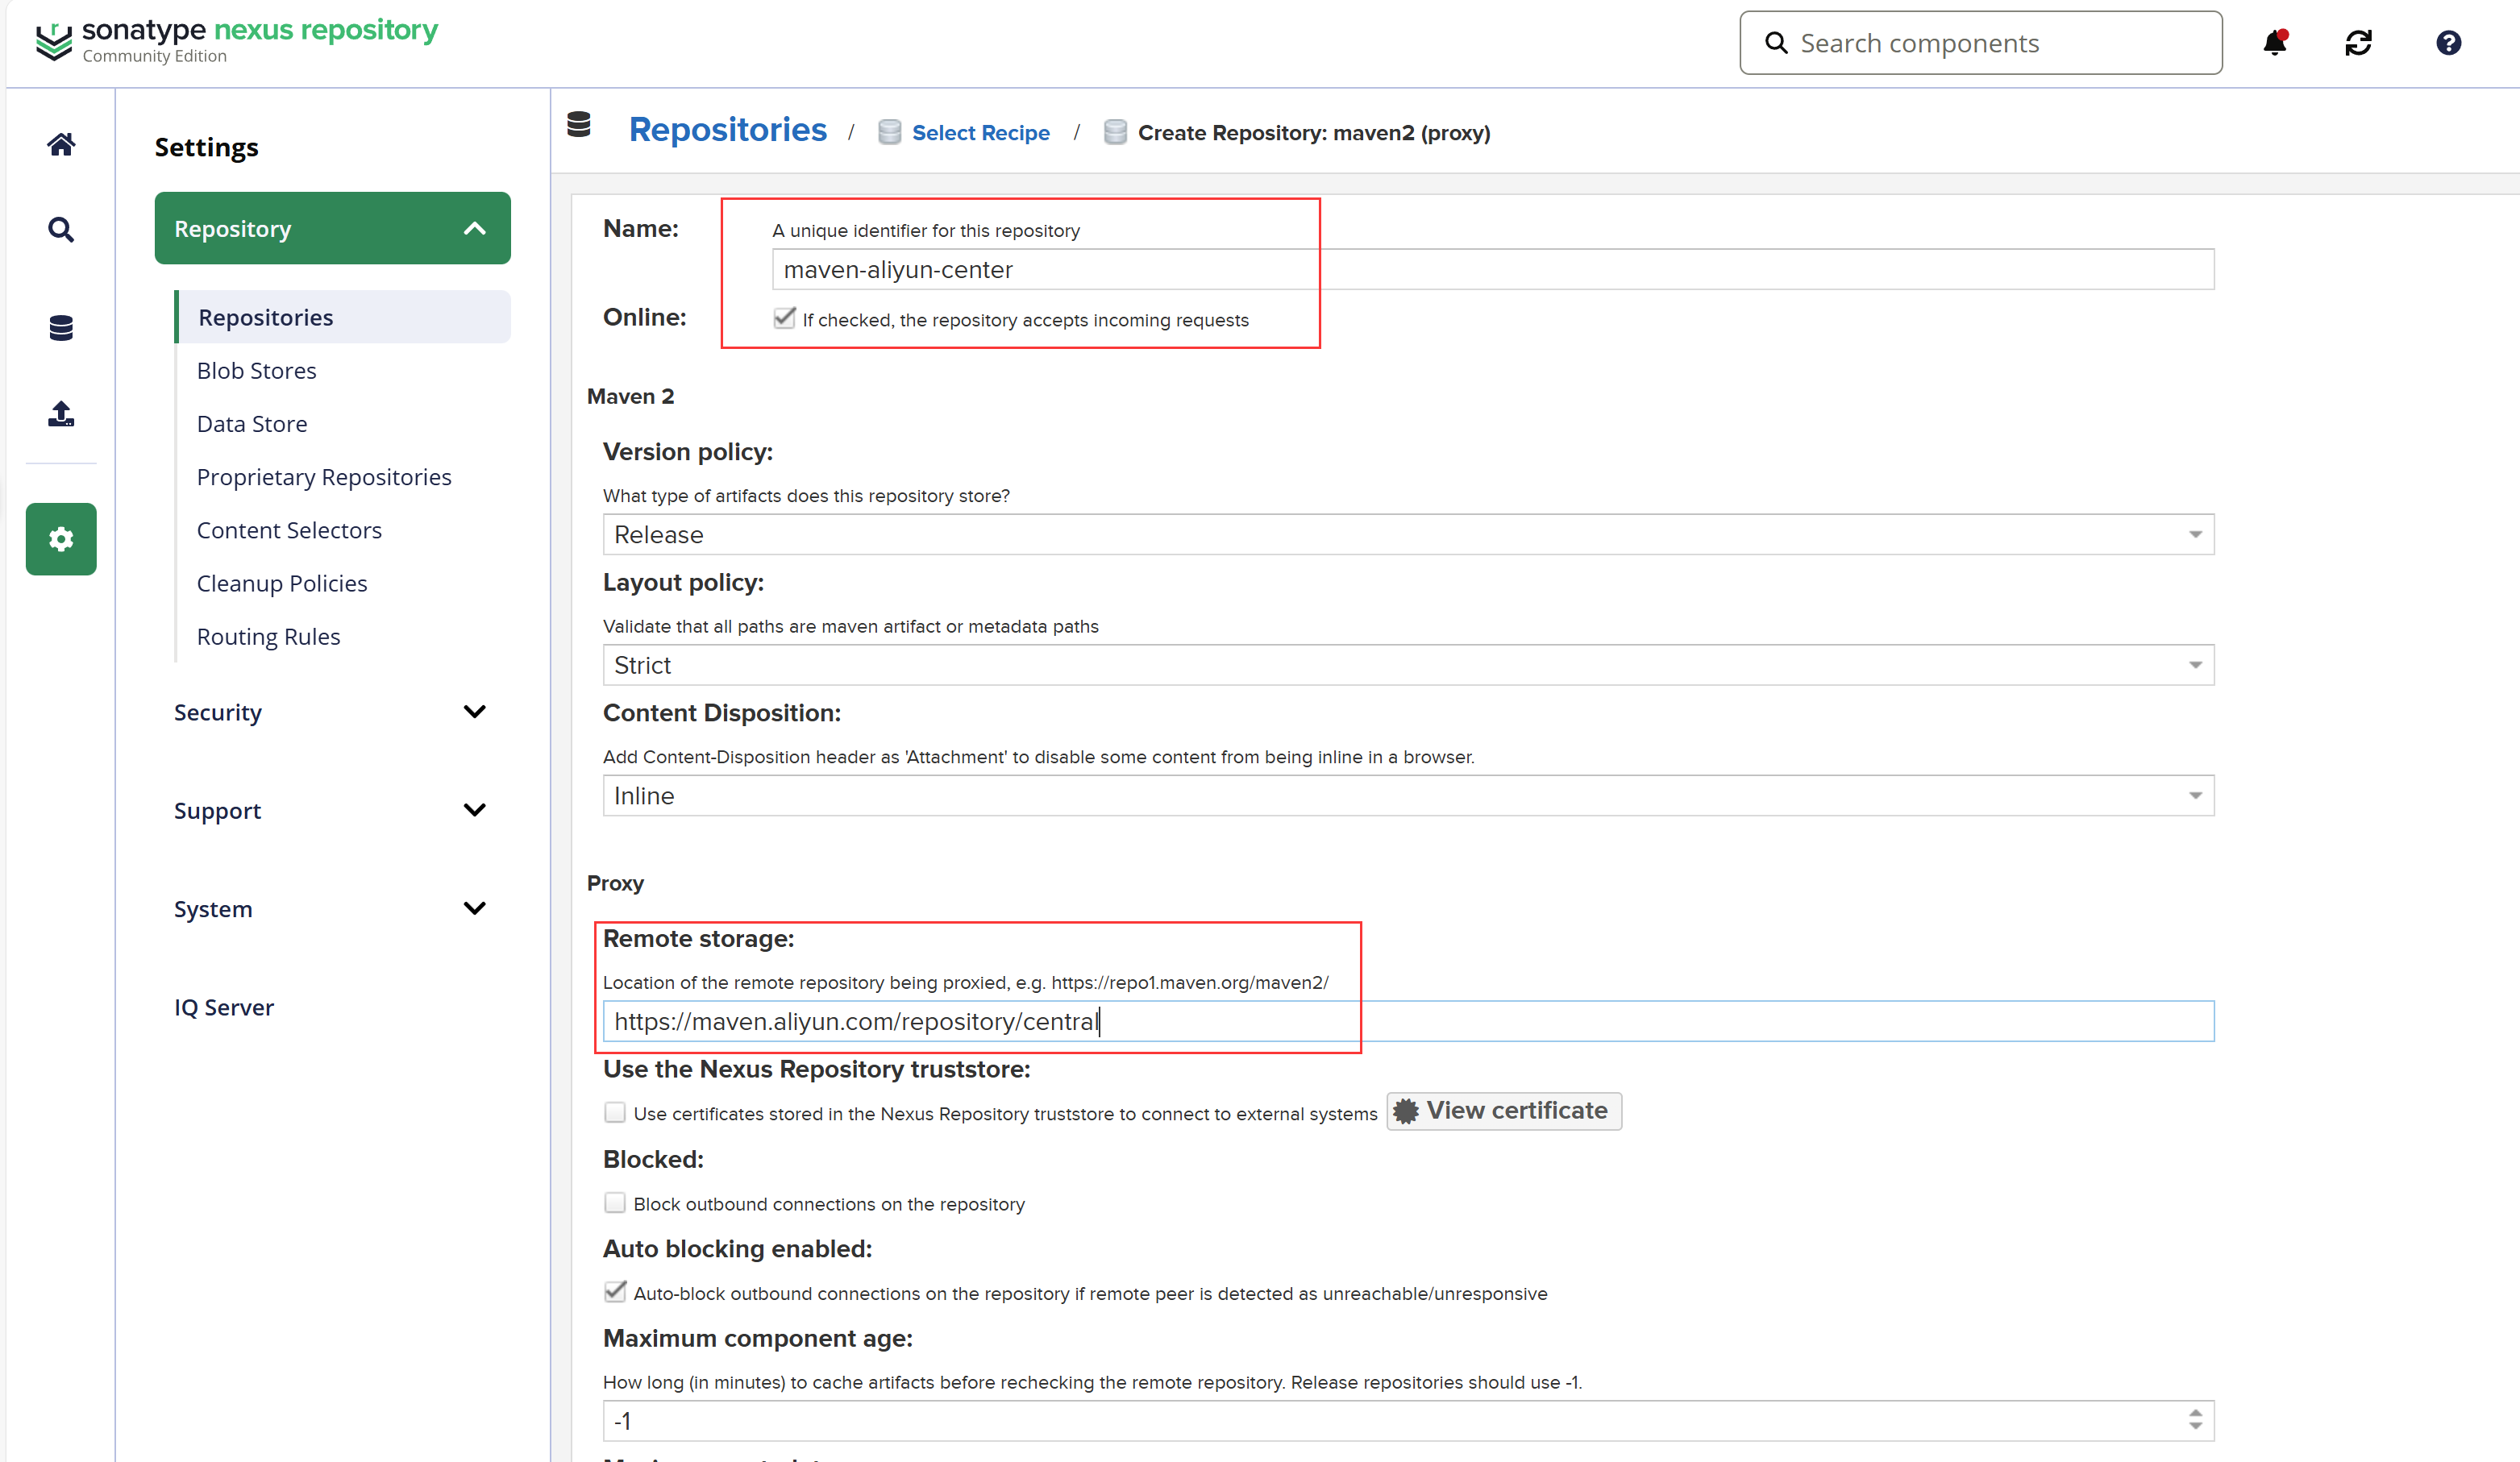Open the notifications bell icon
The image size is (2520, 1462).
click(2274, 43)
